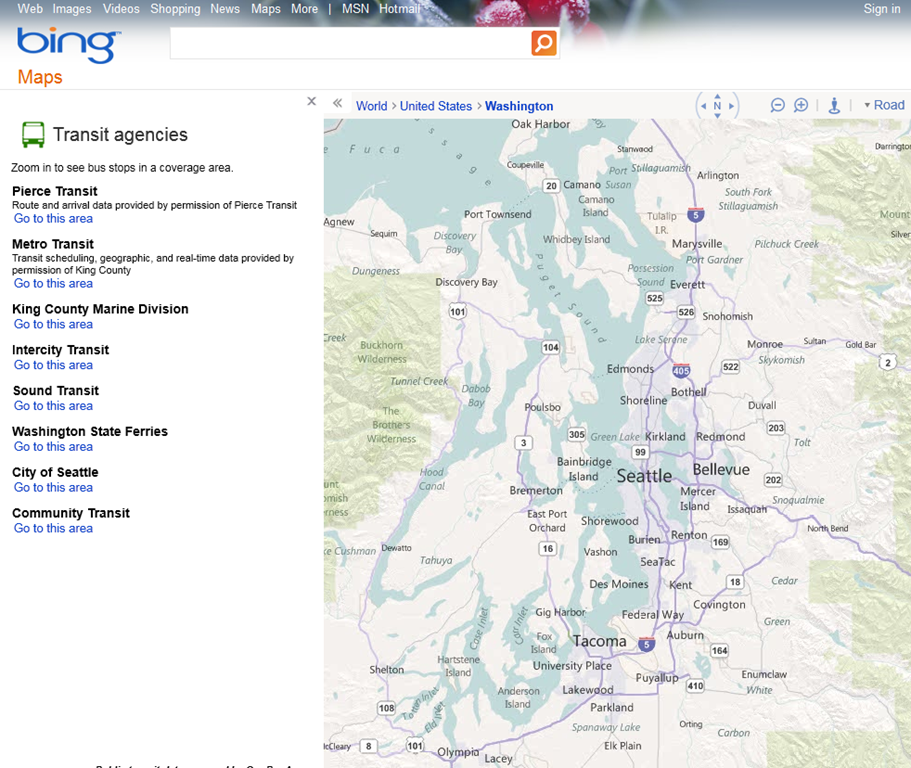Click the Bing logo

(x=69, y=45)
